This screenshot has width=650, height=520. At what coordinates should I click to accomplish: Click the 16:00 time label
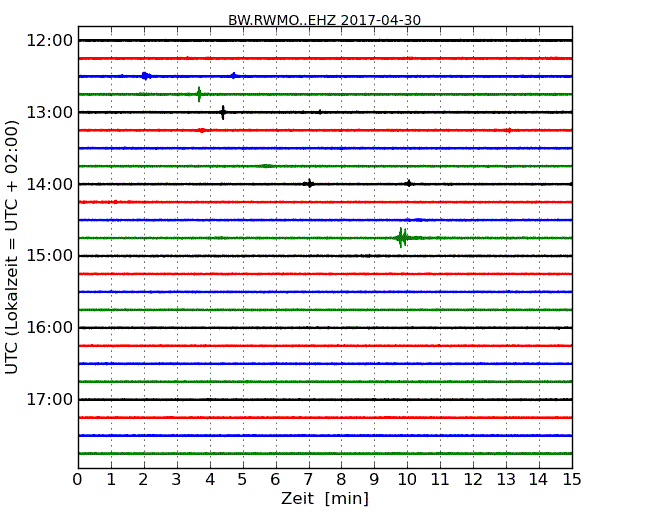pos(49,328)
